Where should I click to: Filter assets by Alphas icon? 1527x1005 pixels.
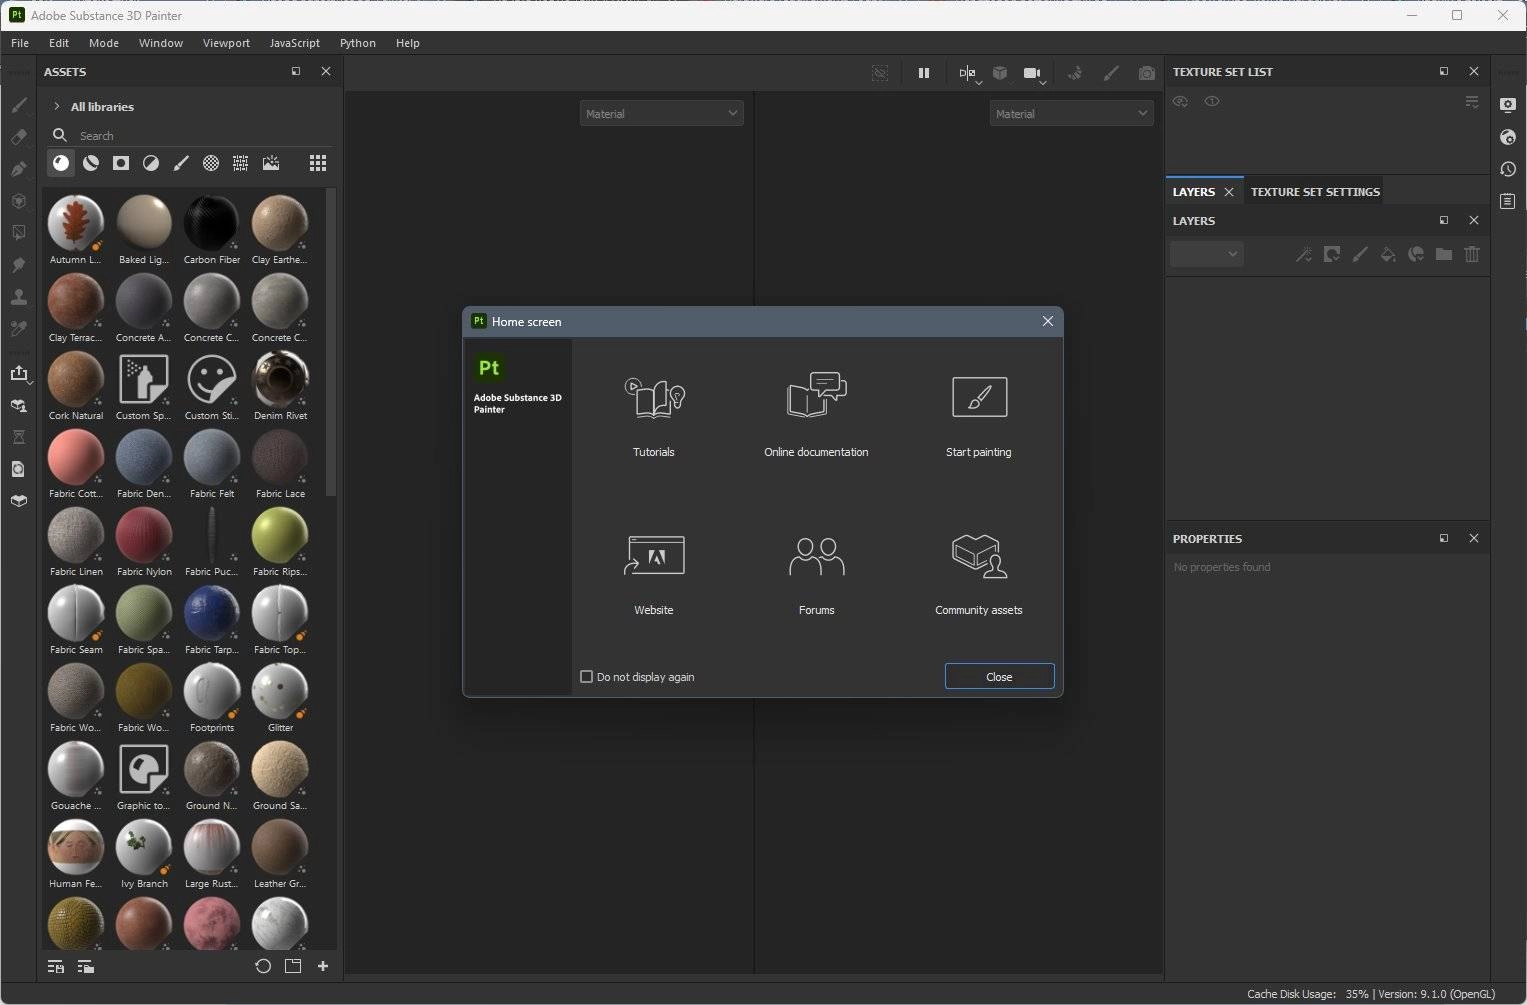tap(211, 163)
